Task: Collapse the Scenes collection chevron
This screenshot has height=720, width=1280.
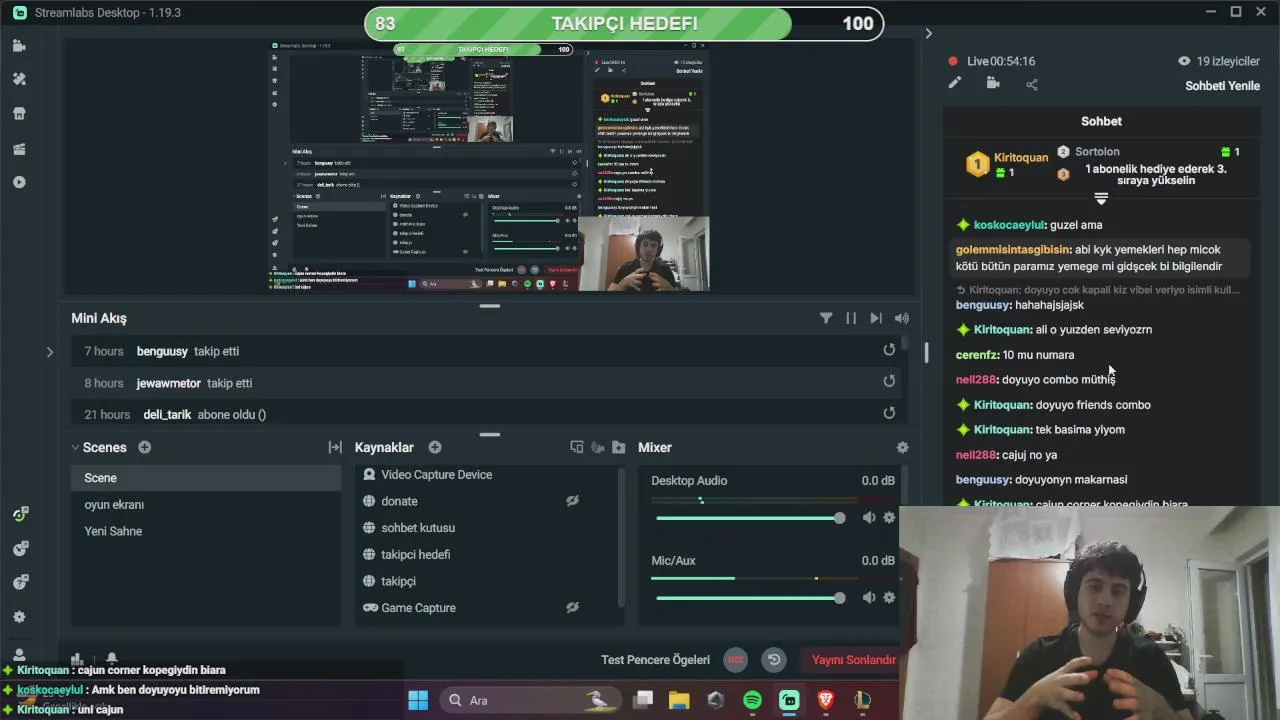Action: [x=75, y=447]
